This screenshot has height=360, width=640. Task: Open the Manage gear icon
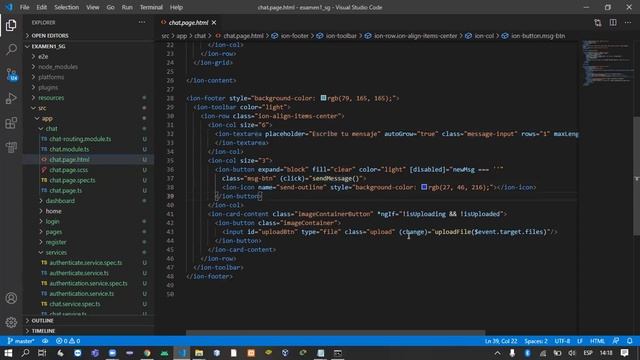11,322
